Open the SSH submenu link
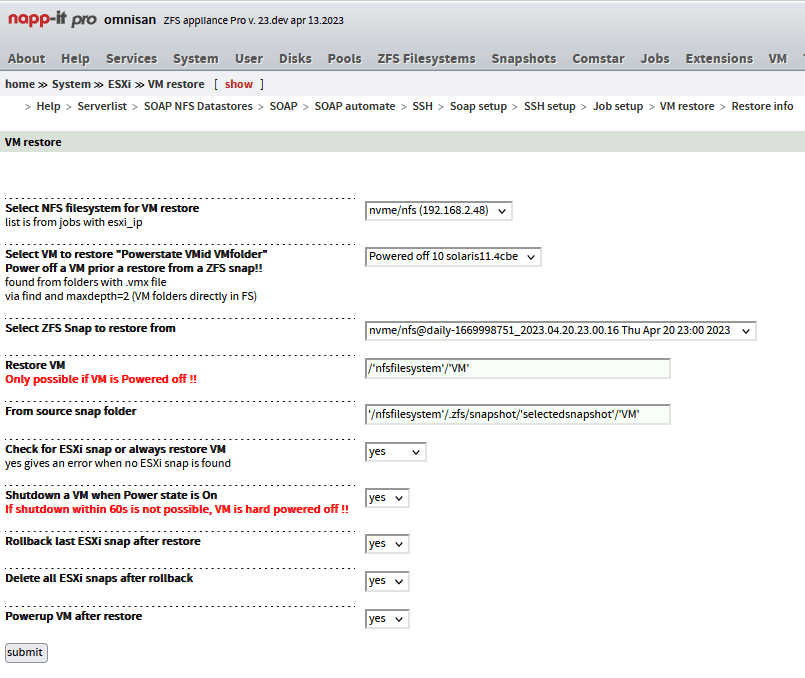 pyautogui.click(x=423, y=106)
